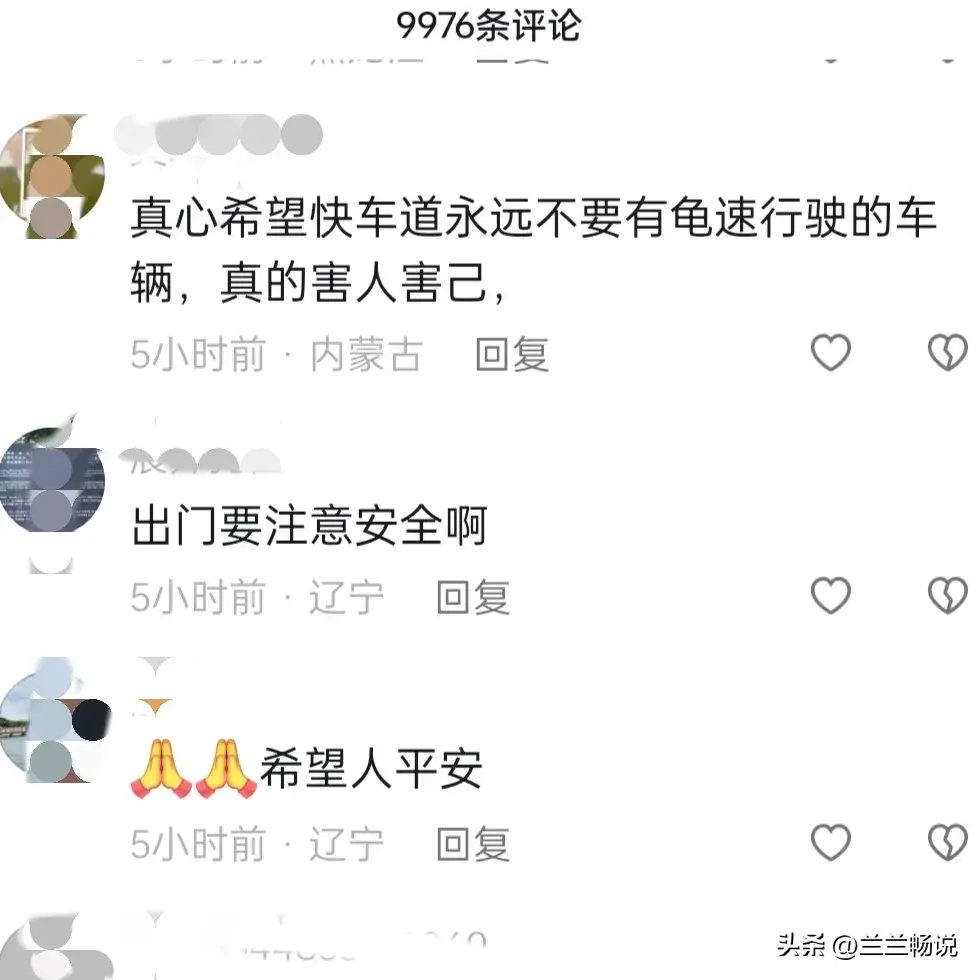Reply to '出门要注意安全啊' comment via 回复

pyautogui.click(x=473, y=597)
